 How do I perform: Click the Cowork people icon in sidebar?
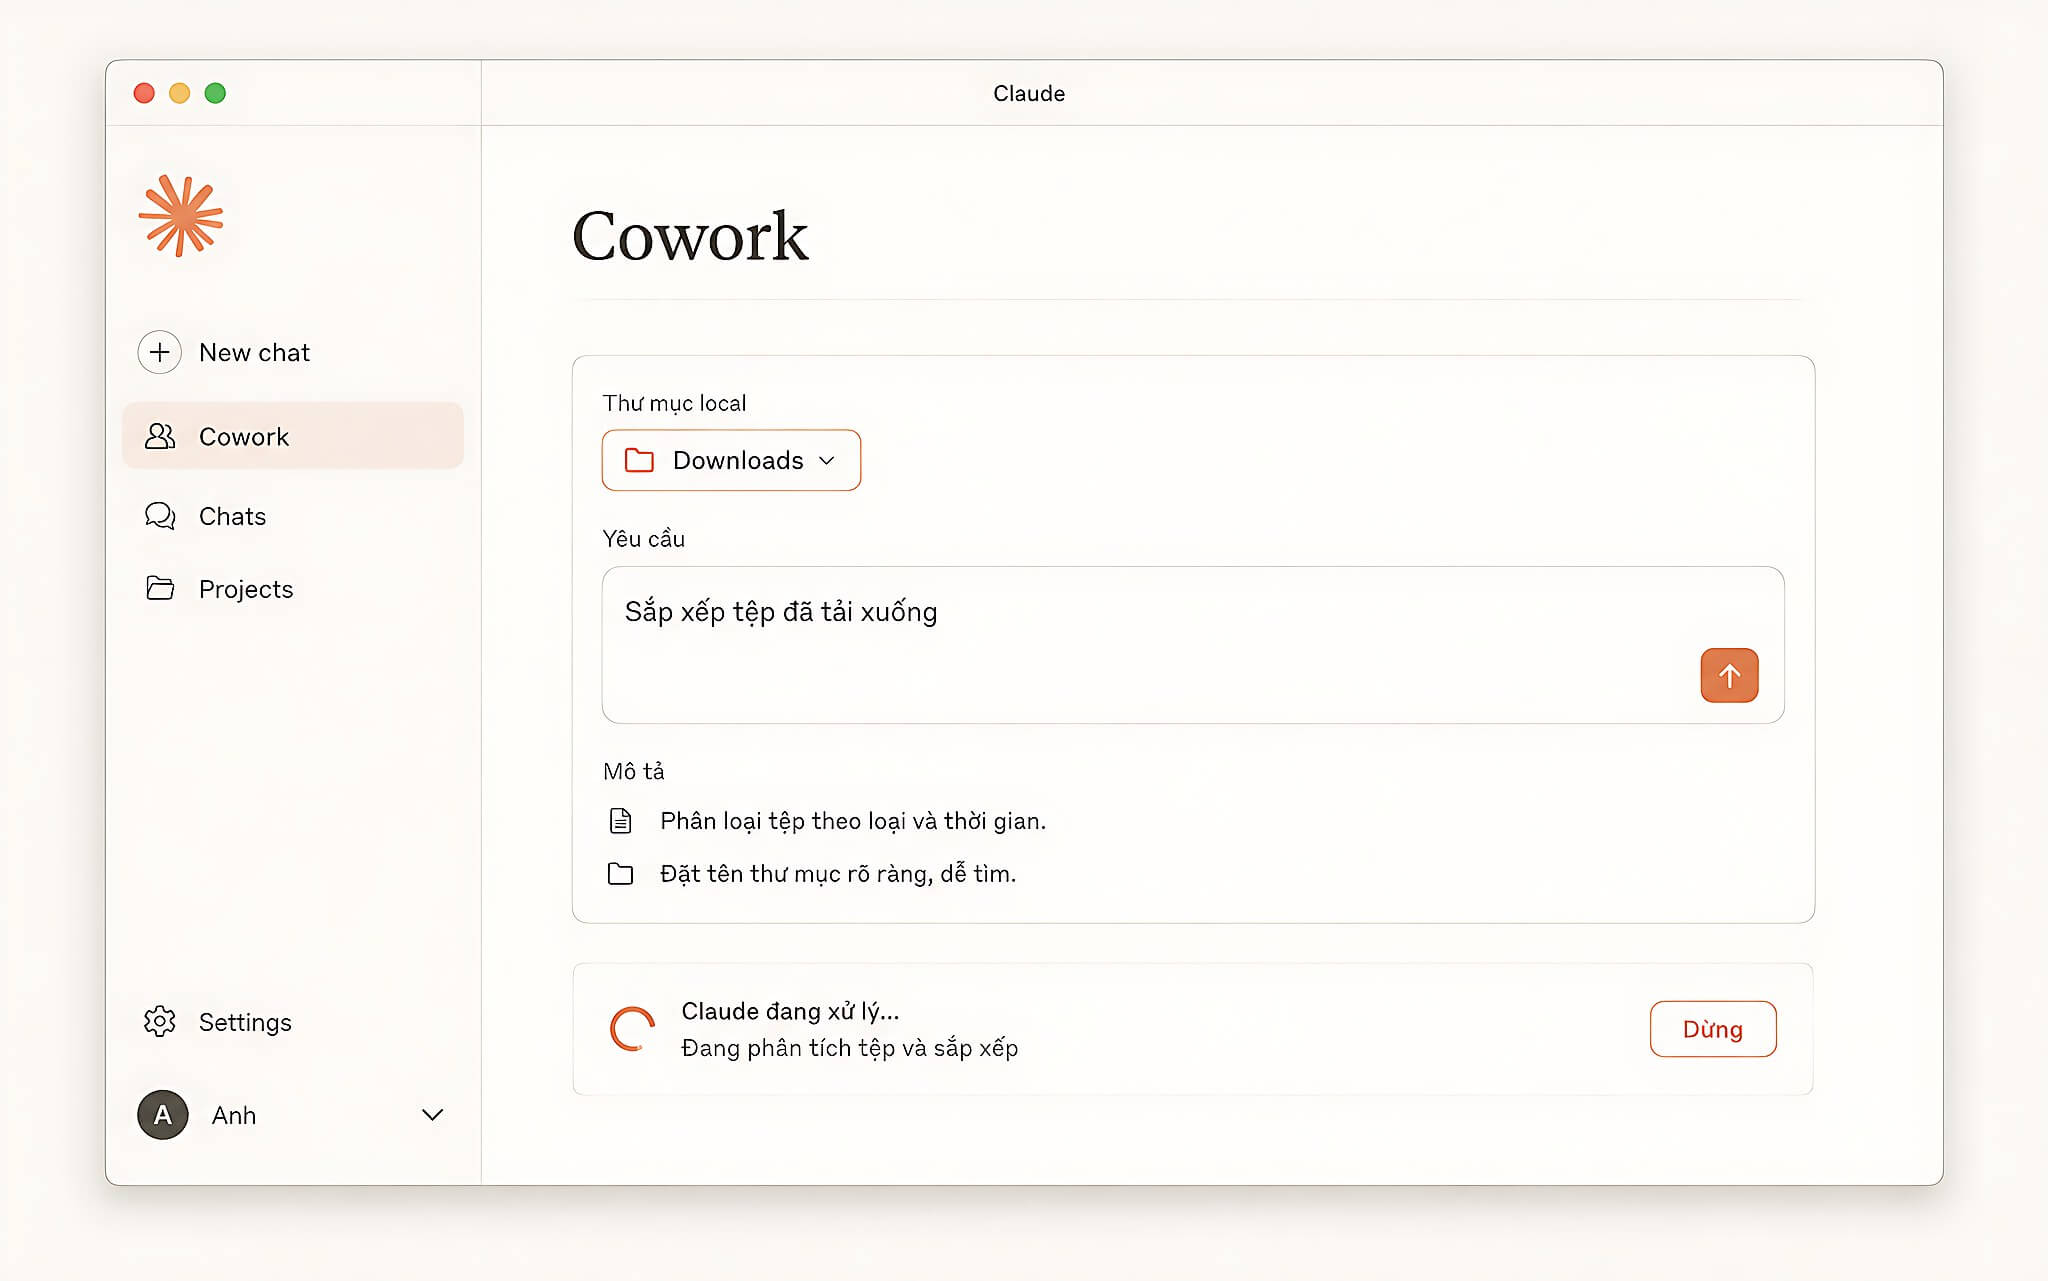[x=160, y=436]
